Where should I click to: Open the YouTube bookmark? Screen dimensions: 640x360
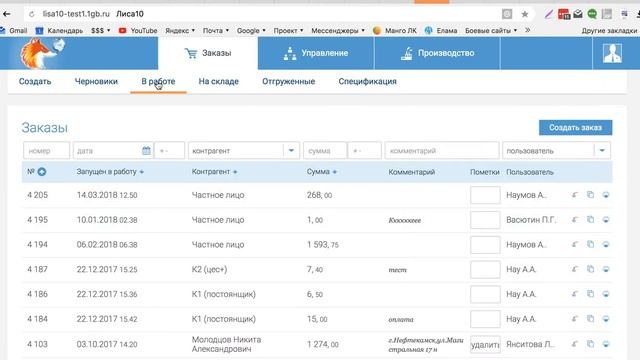[138, 31]
